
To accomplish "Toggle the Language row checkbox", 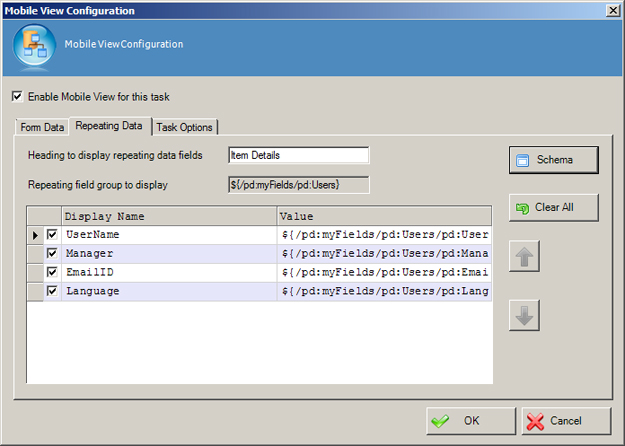I will 52,291.
